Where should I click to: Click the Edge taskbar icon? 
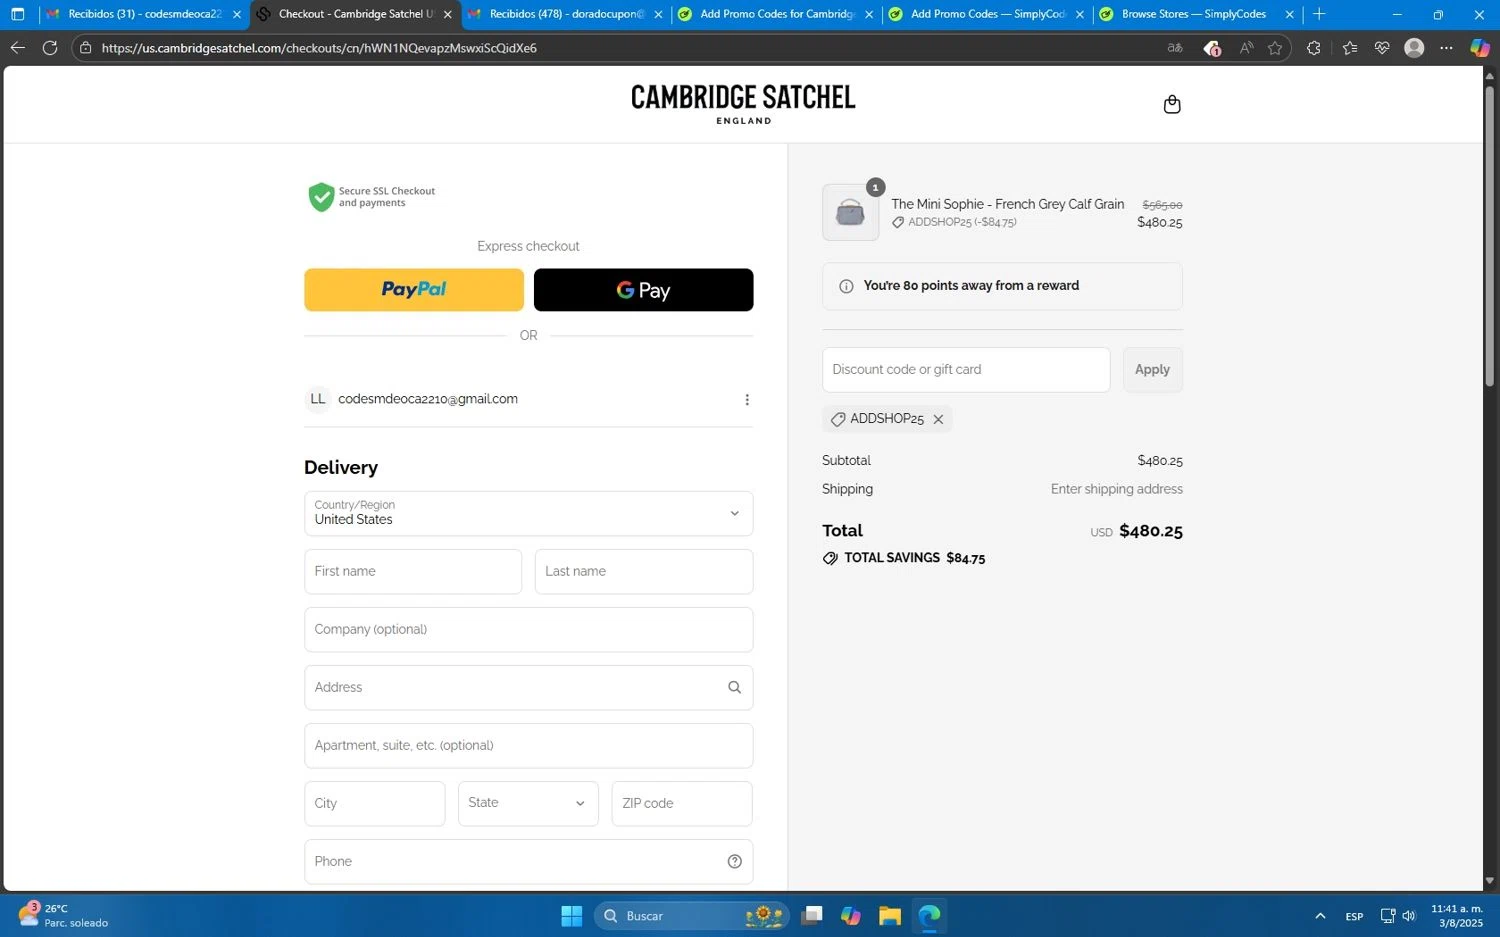click(x=930, y=916)
